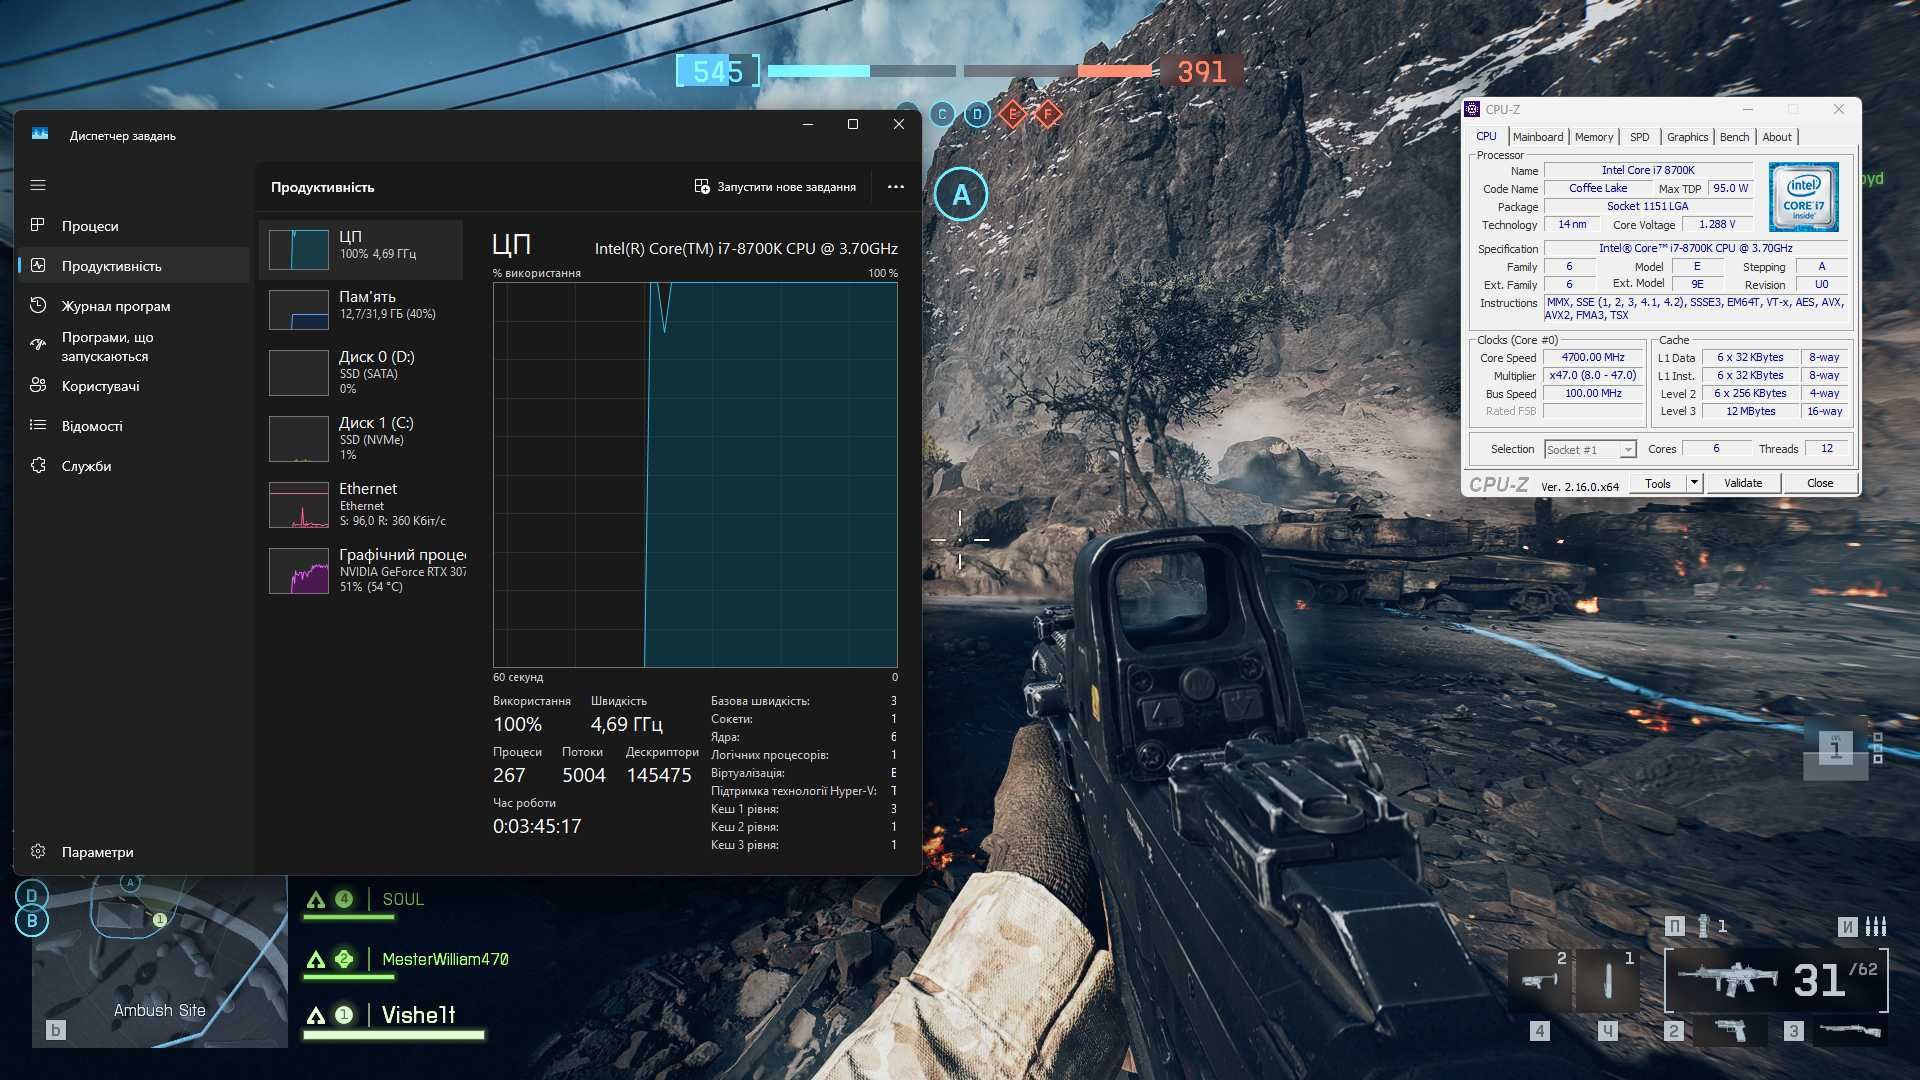1920x1080 pixels.
Task: Expand the Tools dropdown arrow in CPU-Z
Action: tap(1694, 483)
